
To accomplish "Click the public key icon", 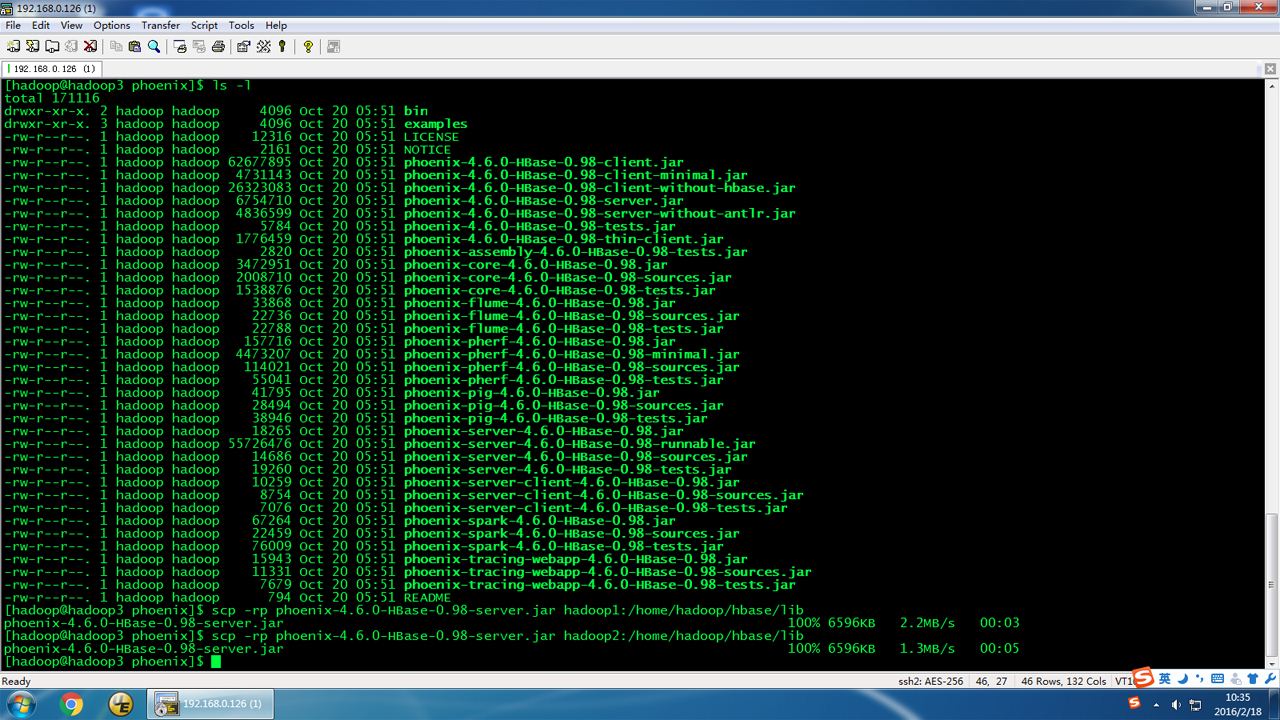I will 283,46.
